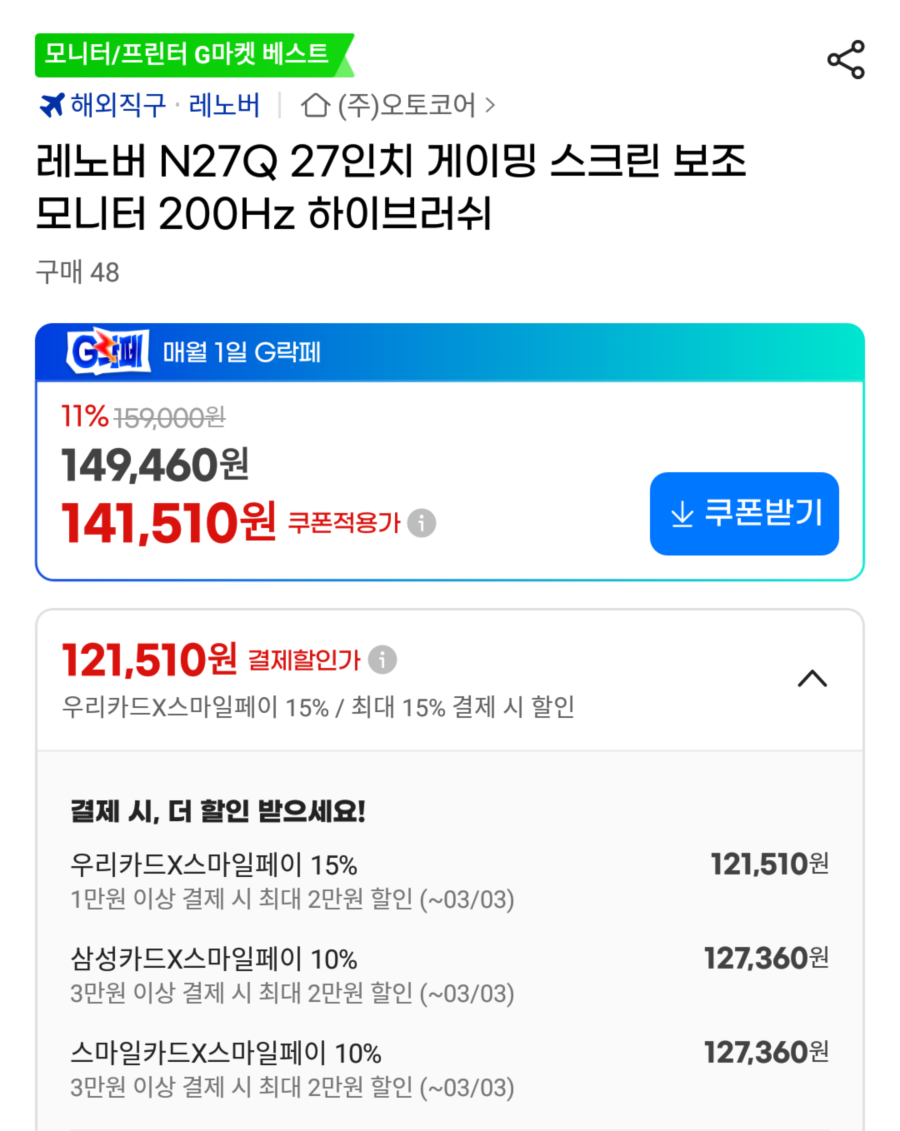Tap the G락페 logo in the banner
Image resolution: width=900 pixels, height=1131 pixels.
click(x=105, y=351)
